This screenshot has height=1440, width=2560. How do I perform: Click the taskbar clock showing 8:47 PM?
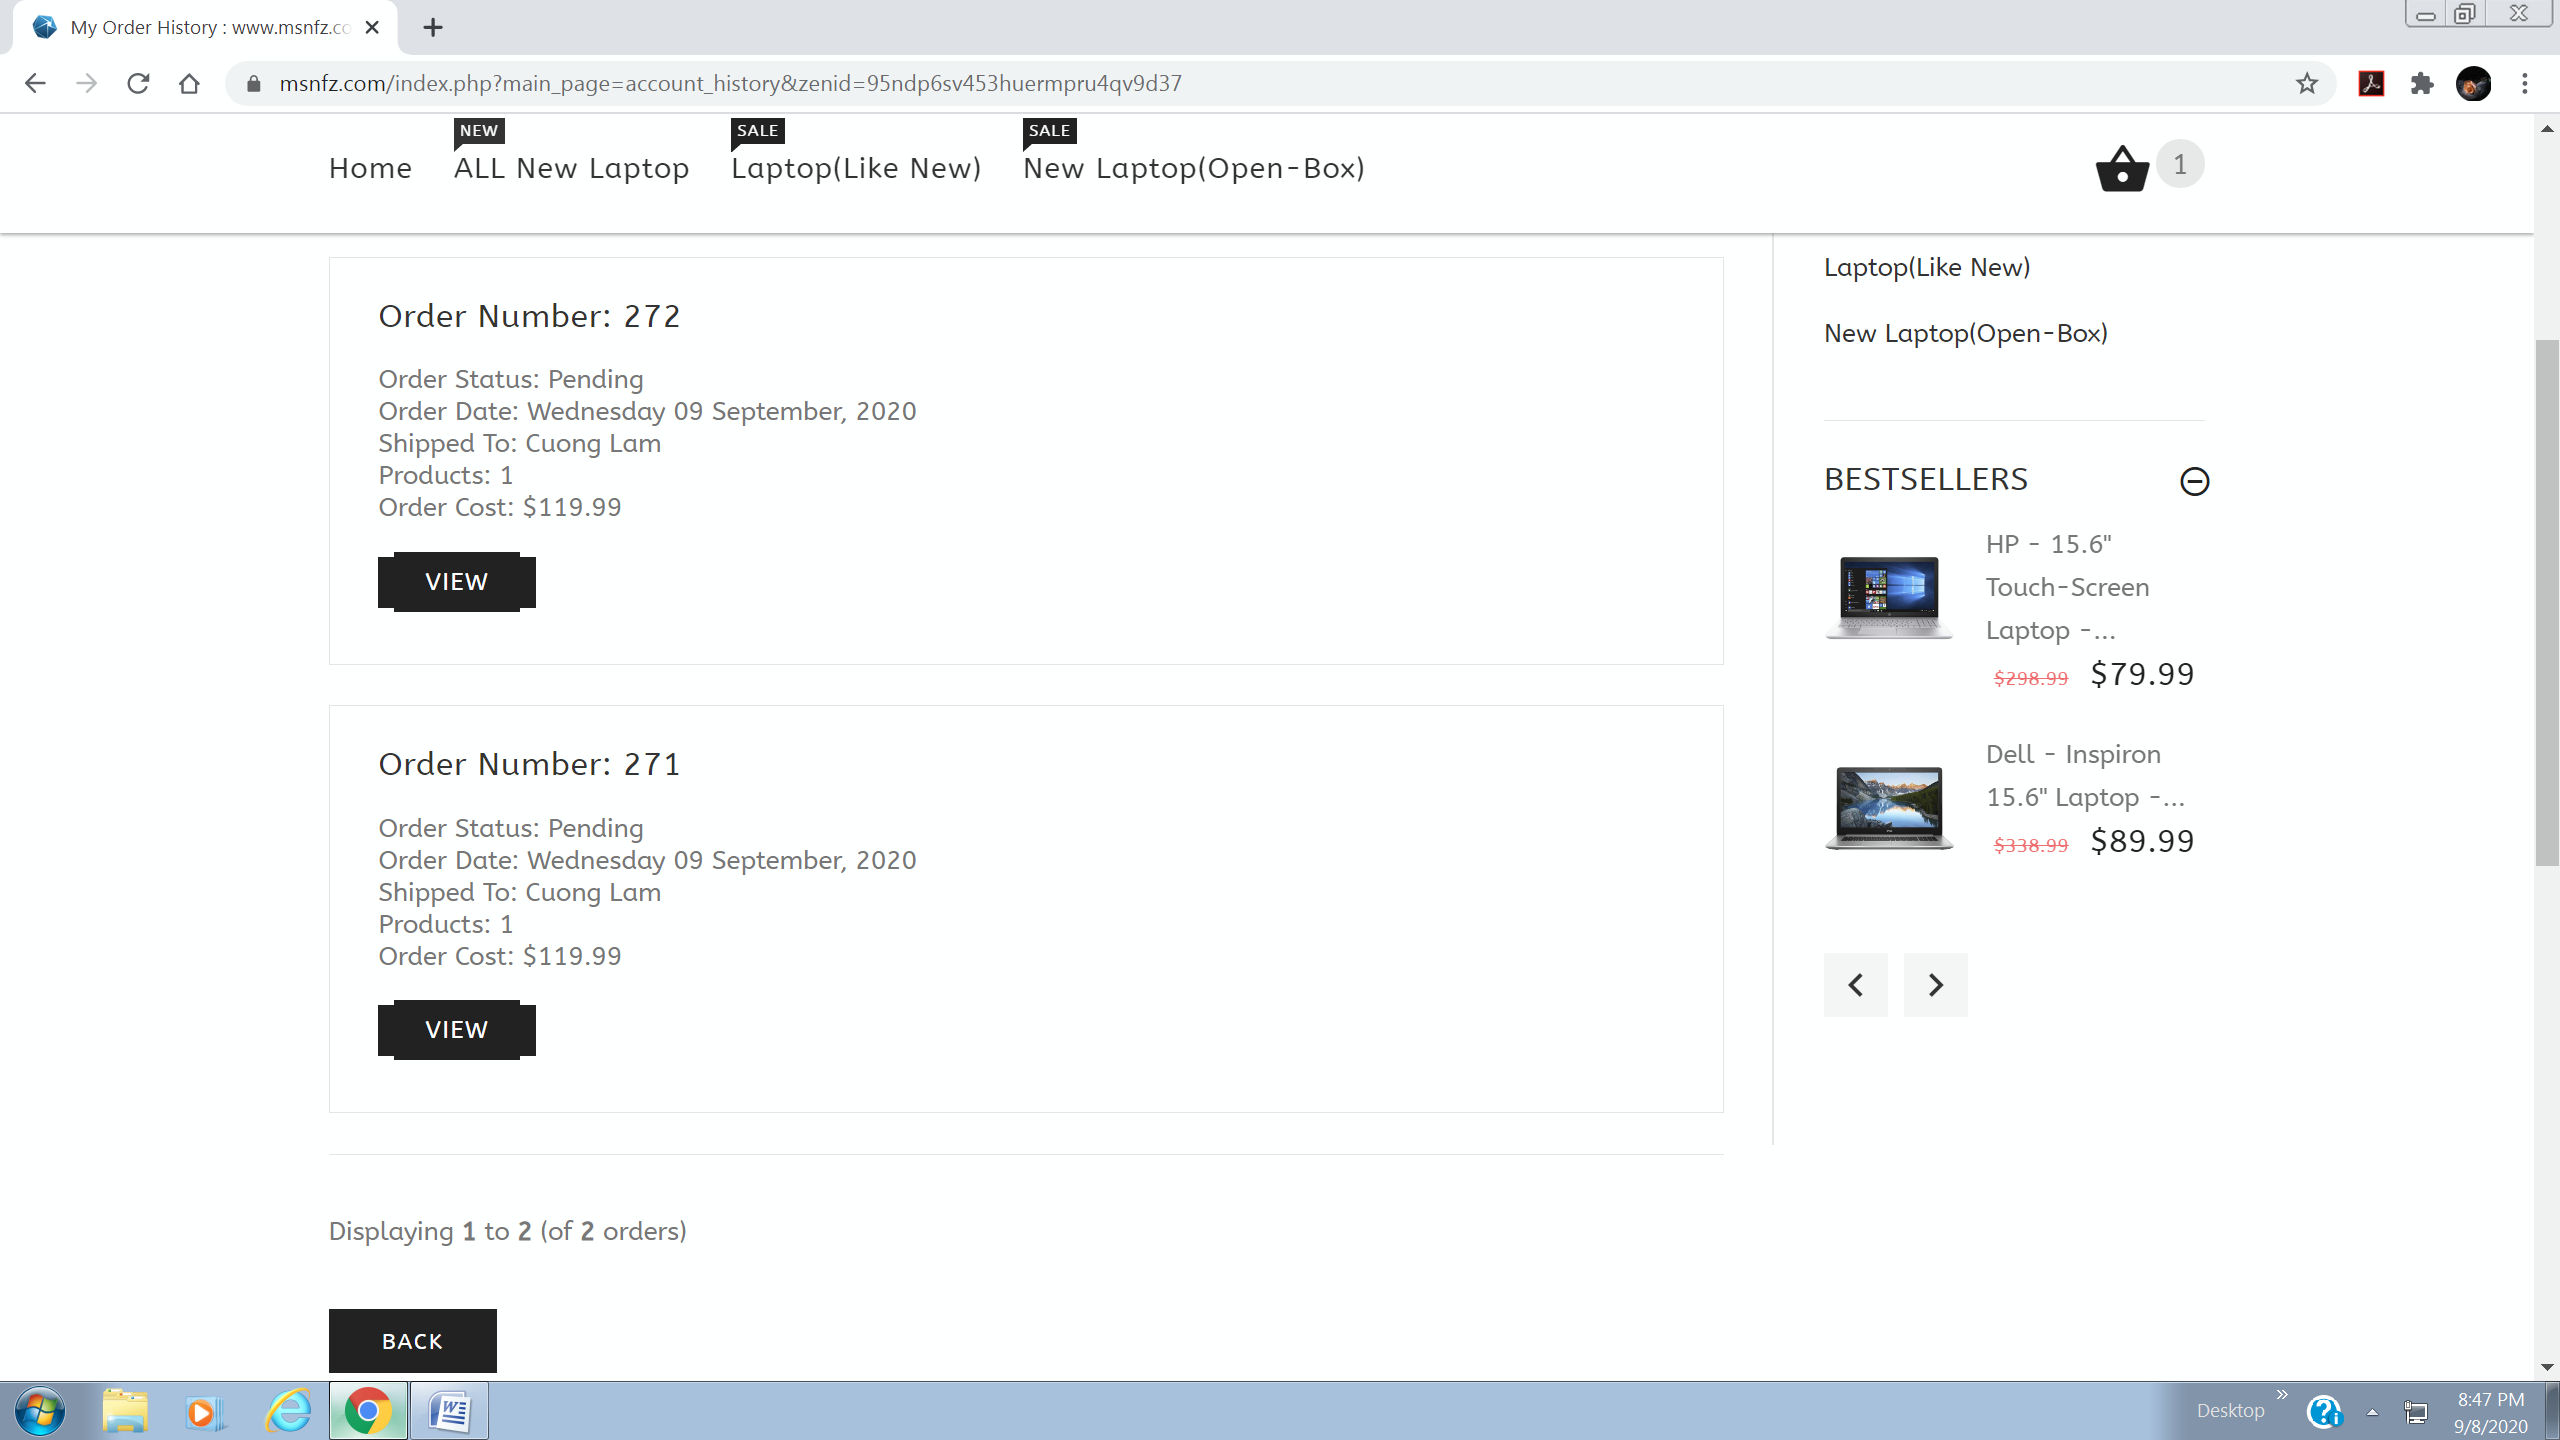click(2490, 1412)
